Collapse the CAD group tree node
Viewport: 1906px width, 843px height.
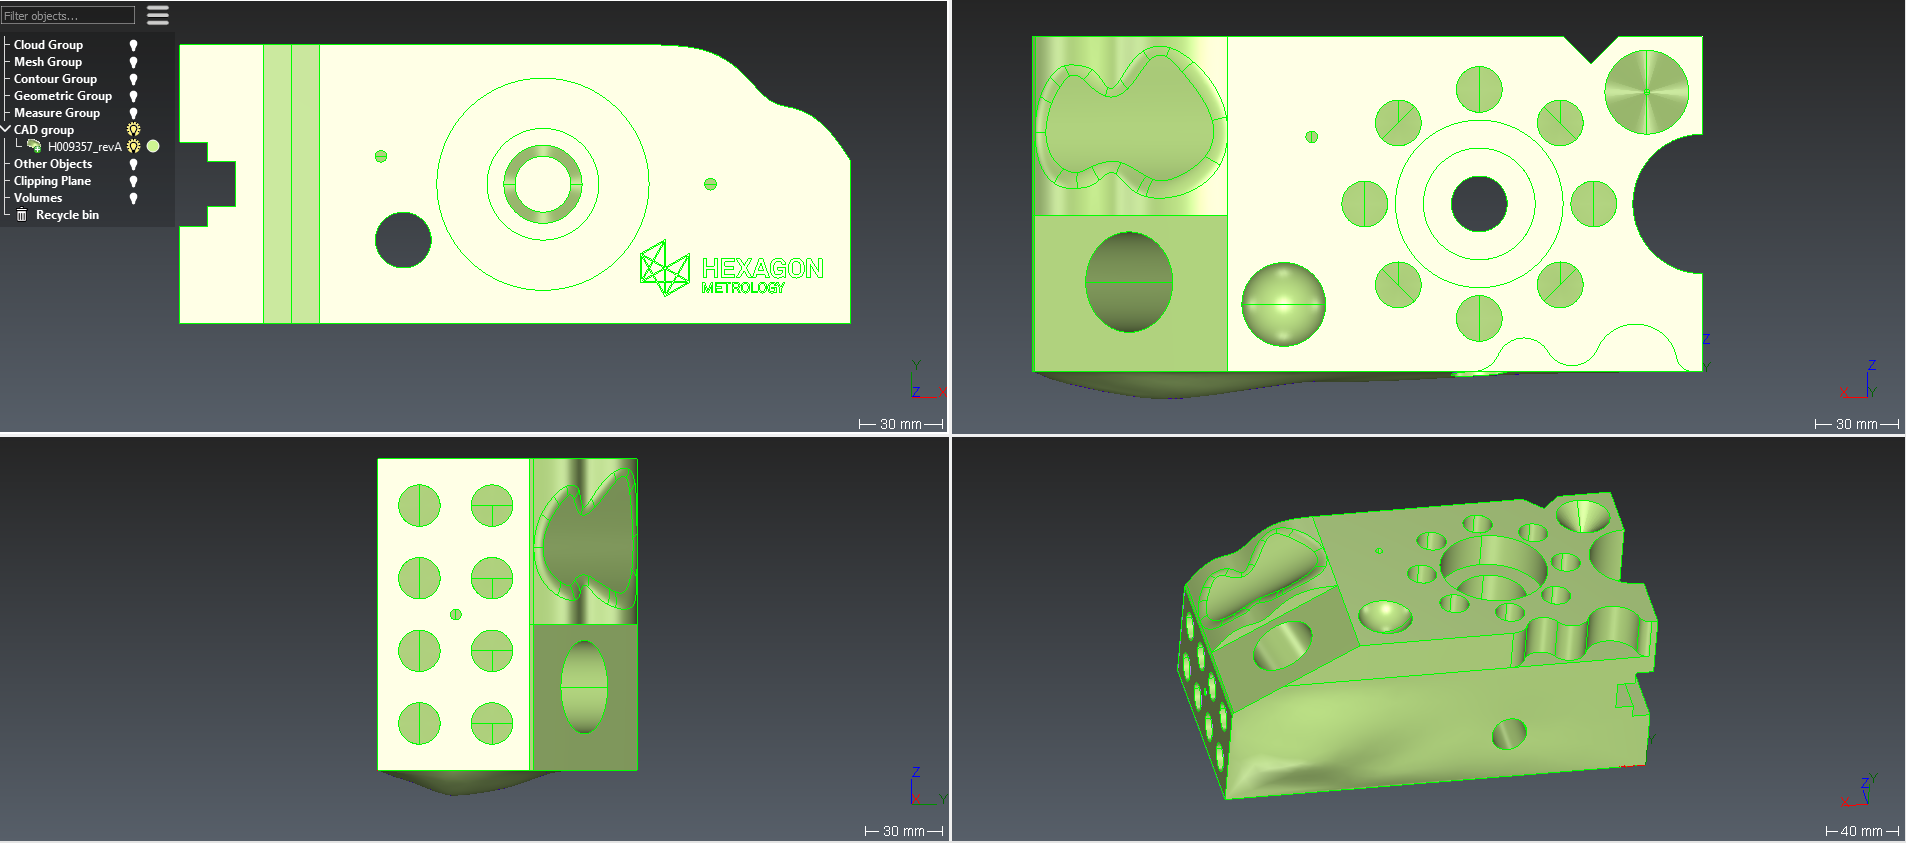(x=6, y=130)
